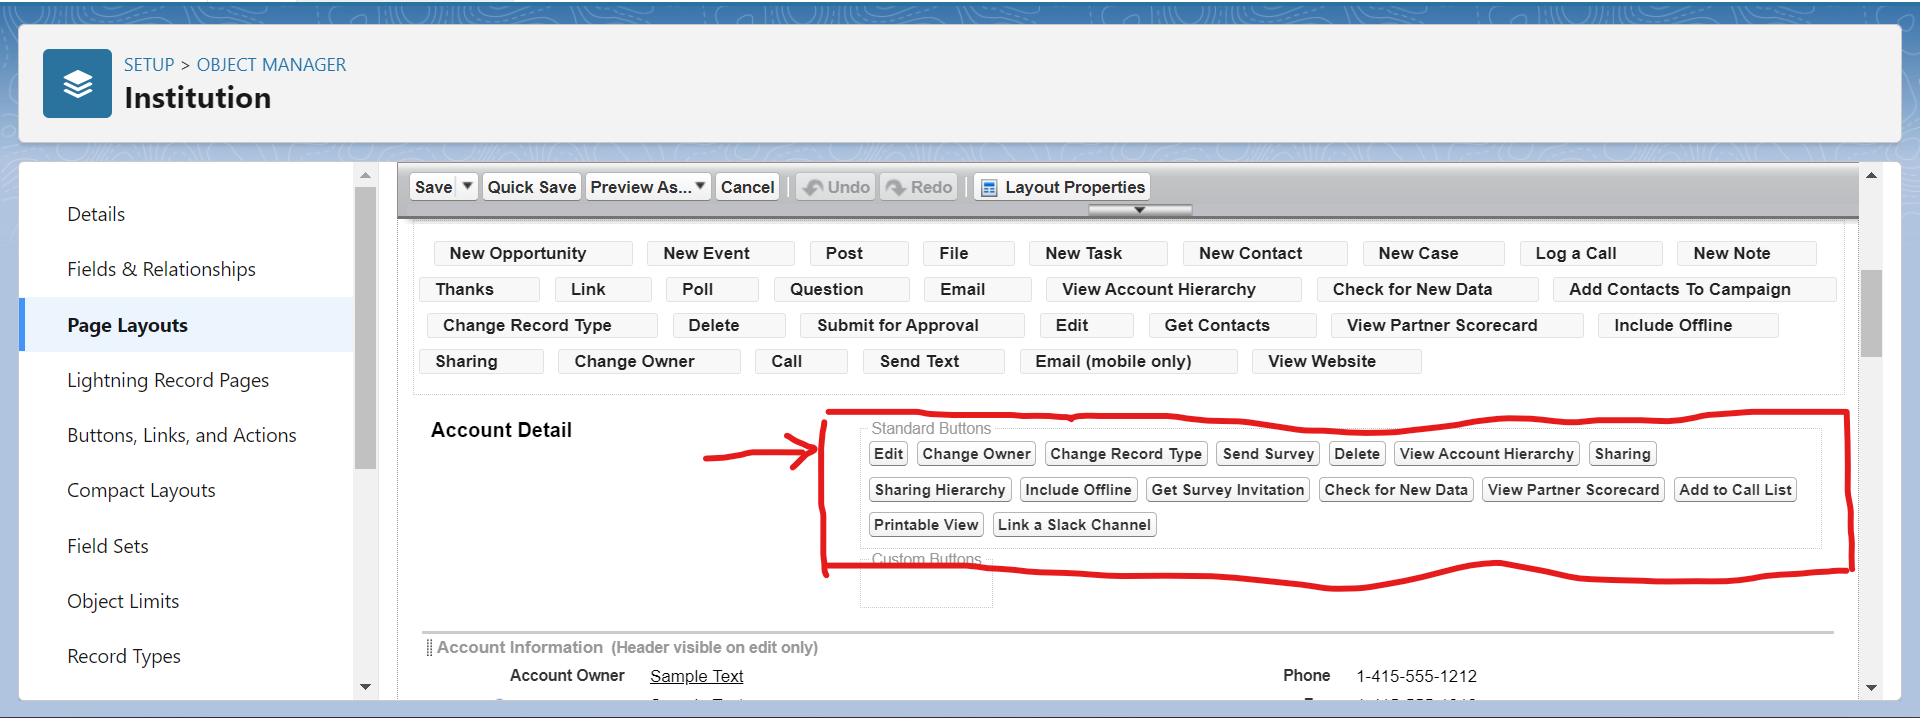Click the Change Owner standard button
The image size is (1920, 718).
point(976,454)
